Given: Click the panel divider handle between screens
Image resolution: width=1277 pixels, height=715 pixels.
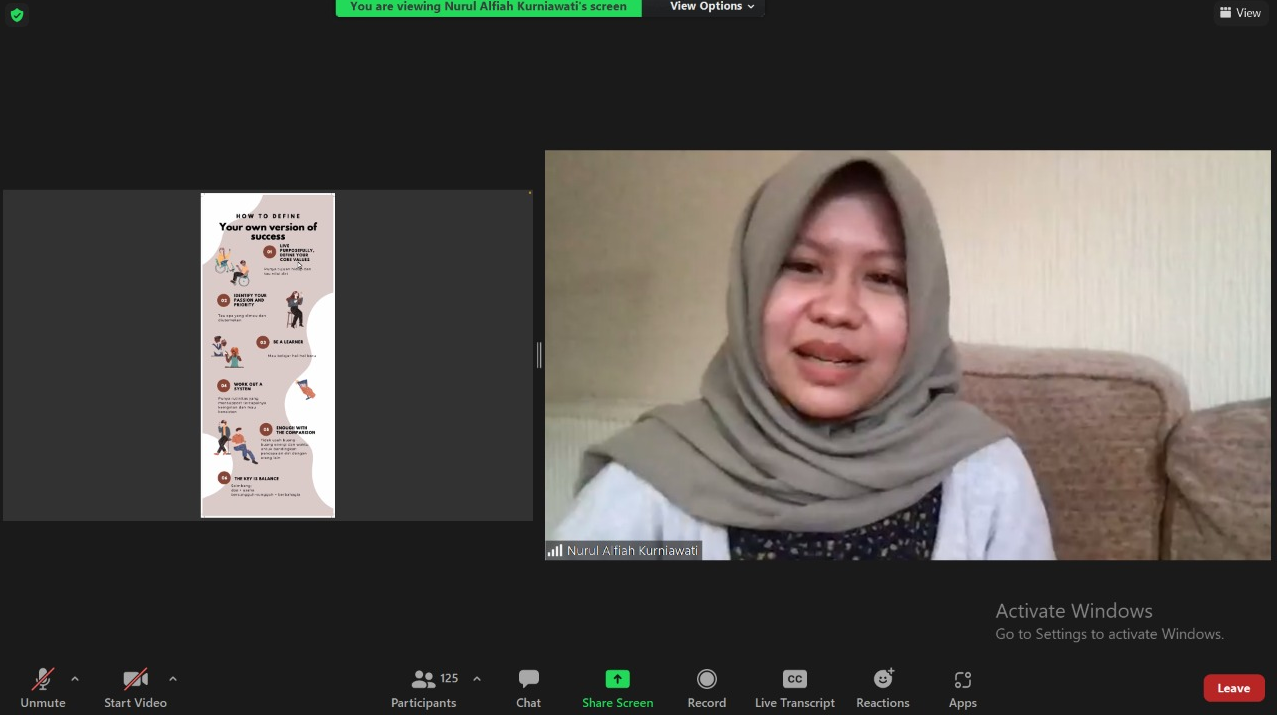Looking at the screenshot, I should (x=539, y=355).
